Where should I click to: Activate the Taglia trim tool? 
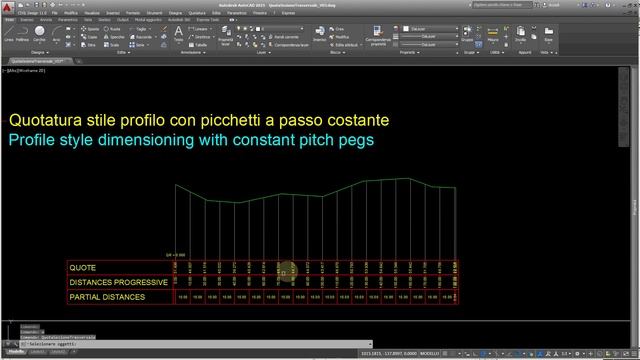pyautogui.click(x=138, y=29)
